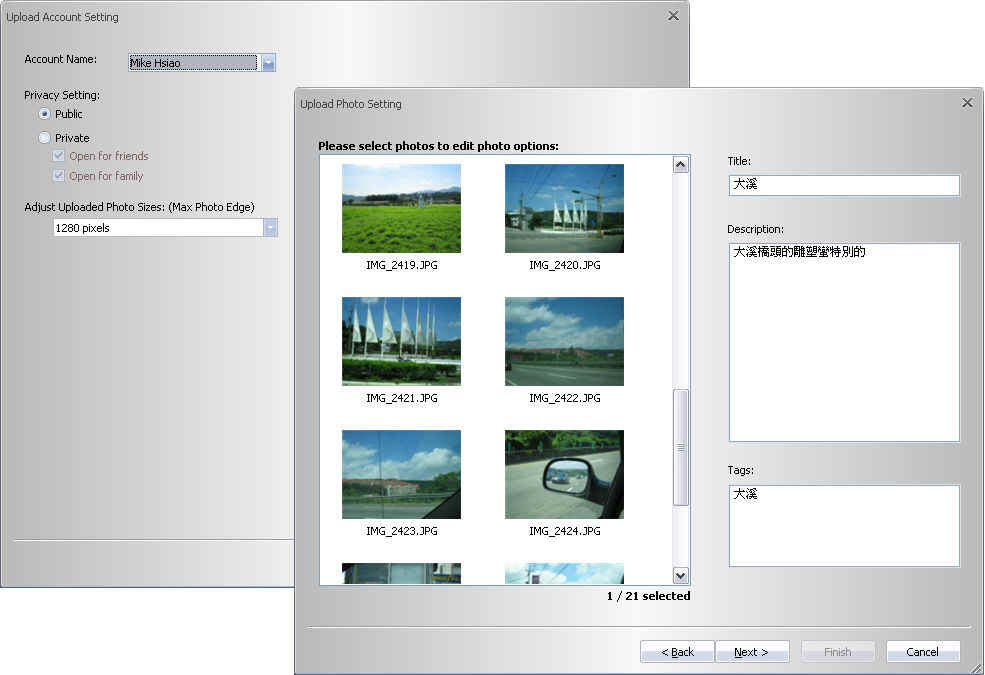Click the Back button
Screen dimensions: 985x675
pyautogui.click(x=677, y=652)
